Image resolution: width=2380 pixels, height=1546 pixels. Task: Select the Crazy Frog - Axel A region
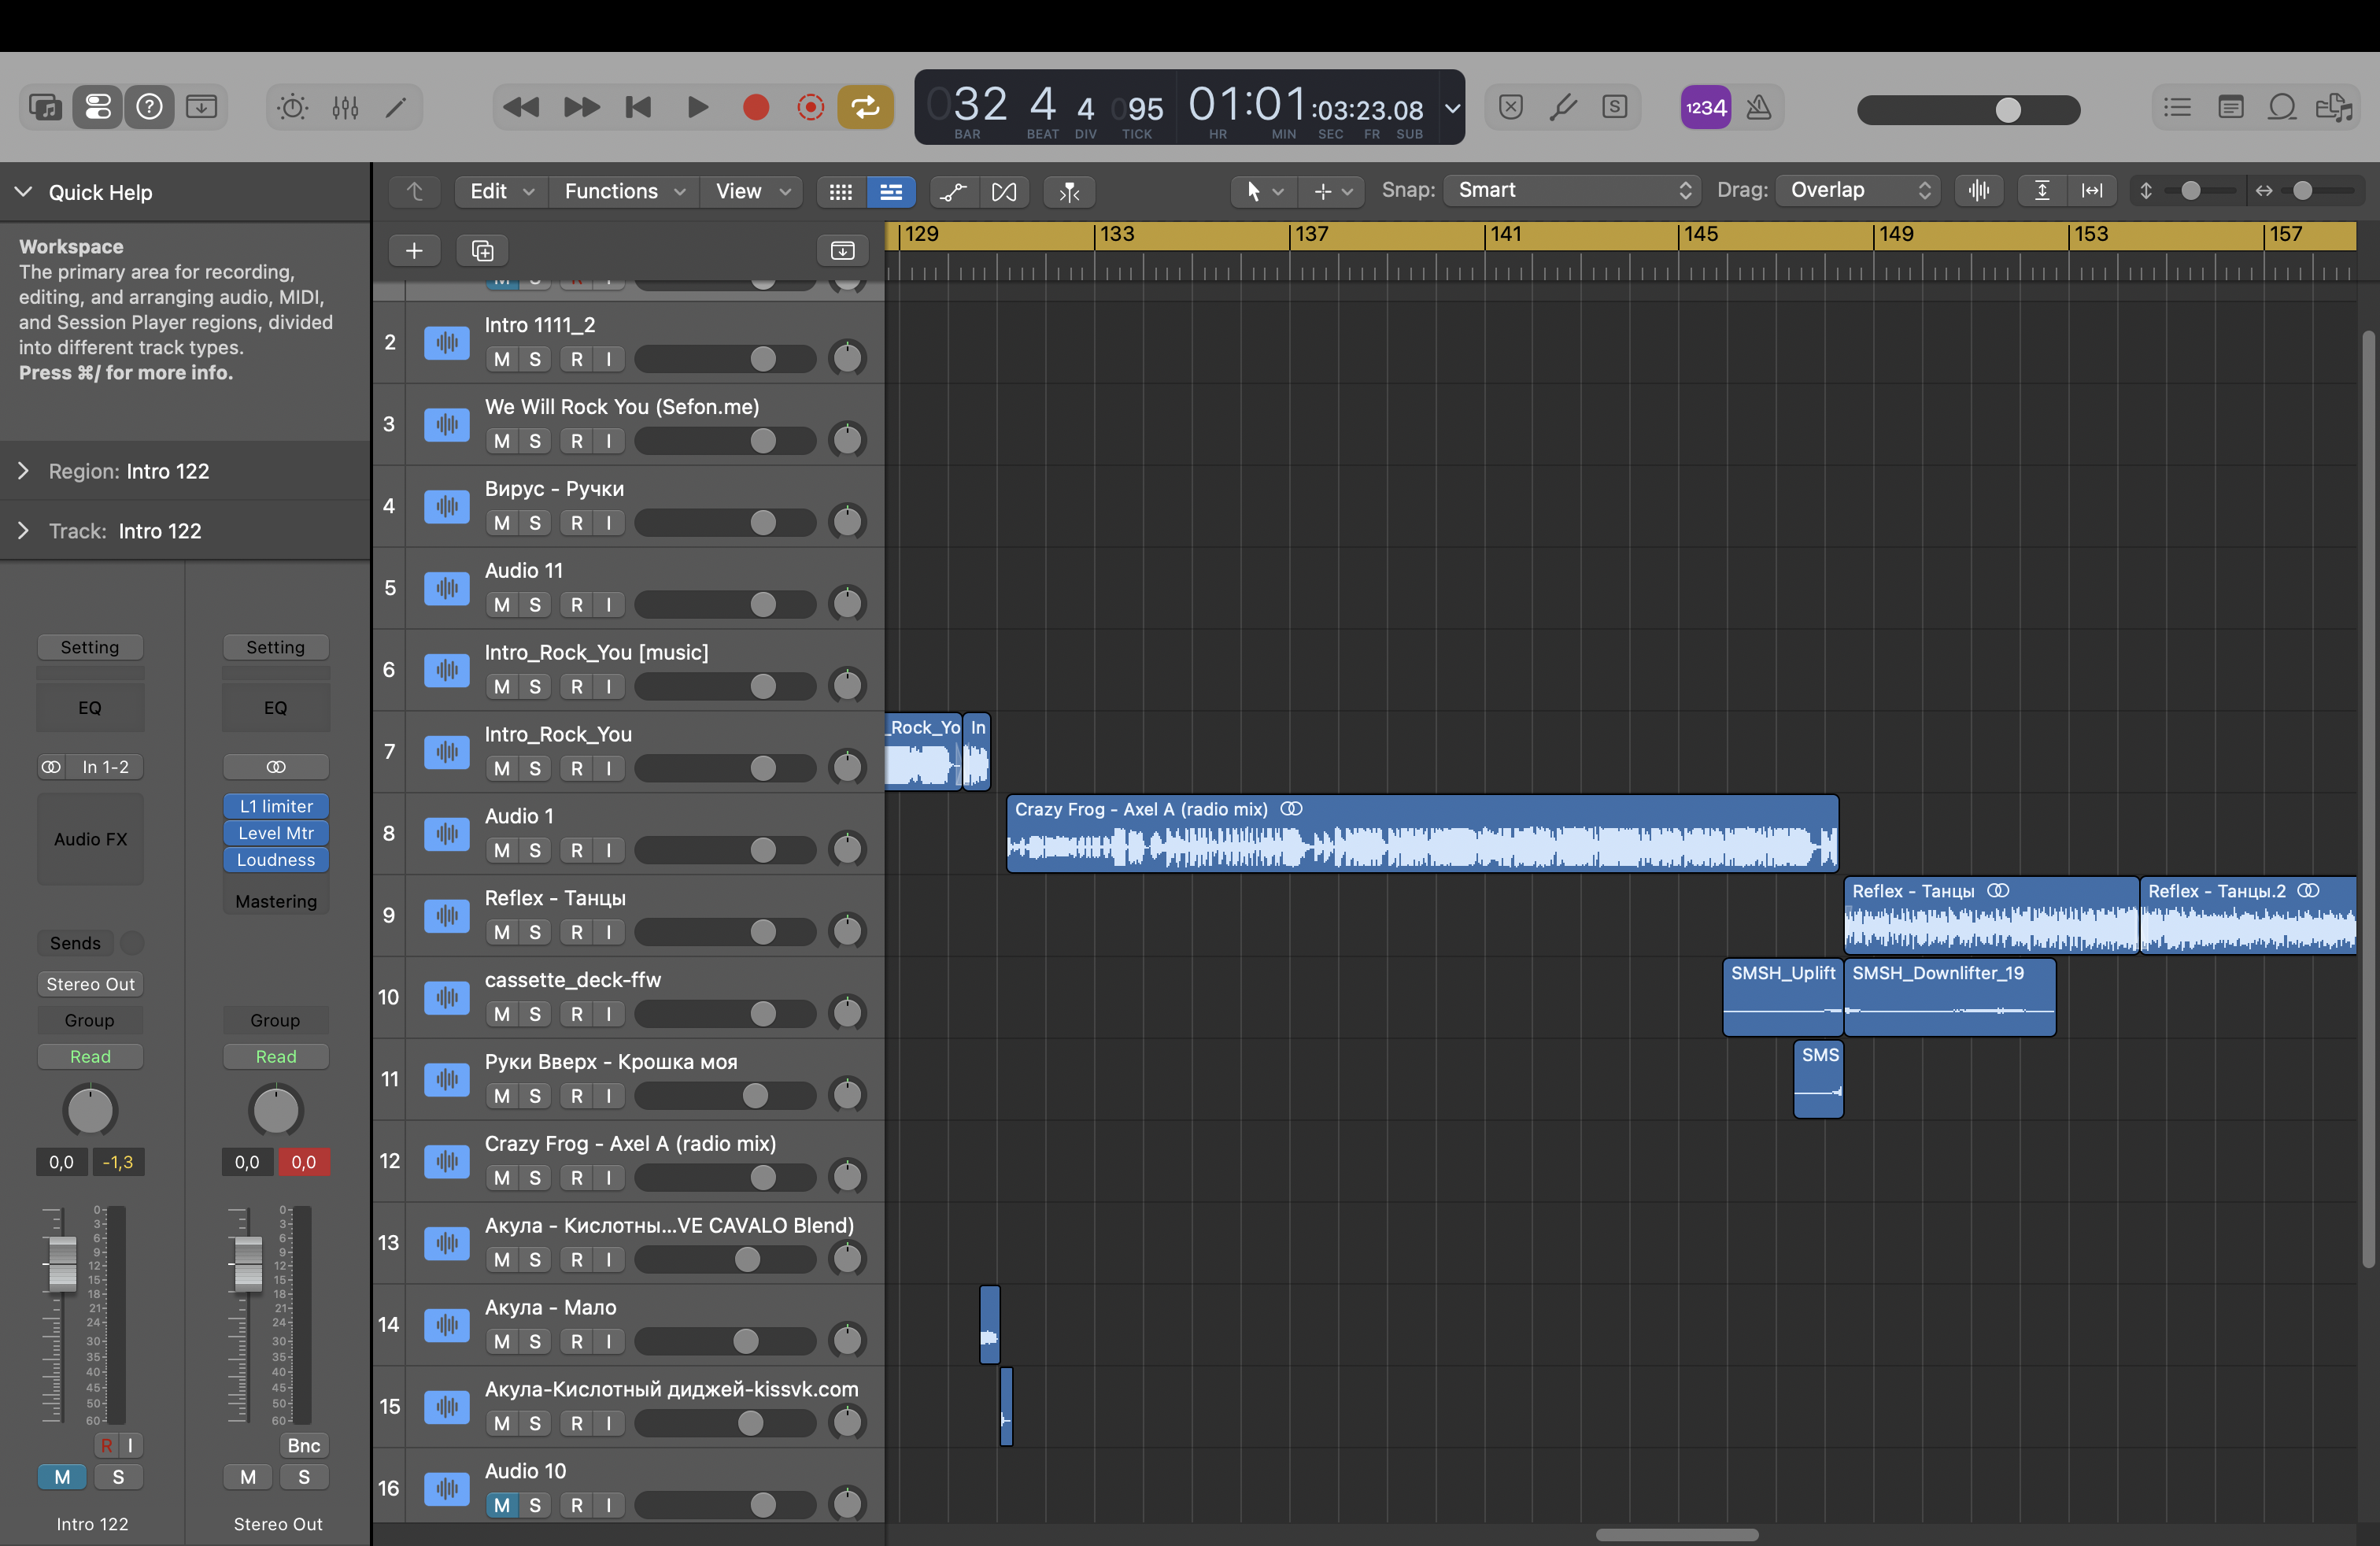[1422, 833]
